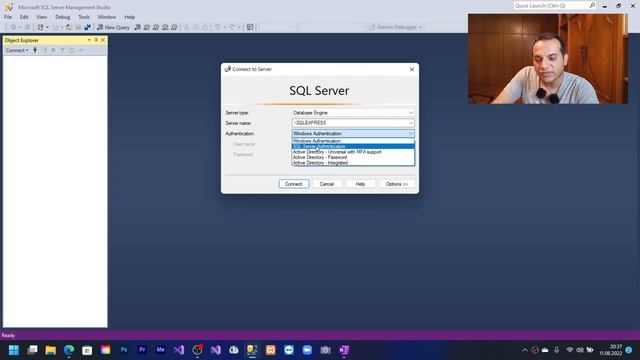Click the Cancel button

coord(327,184)
